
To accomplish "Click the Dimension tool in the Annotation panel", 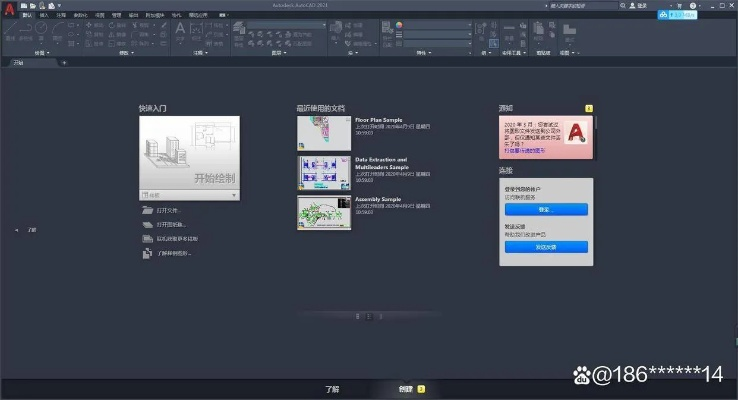I will tap(196, 32).
